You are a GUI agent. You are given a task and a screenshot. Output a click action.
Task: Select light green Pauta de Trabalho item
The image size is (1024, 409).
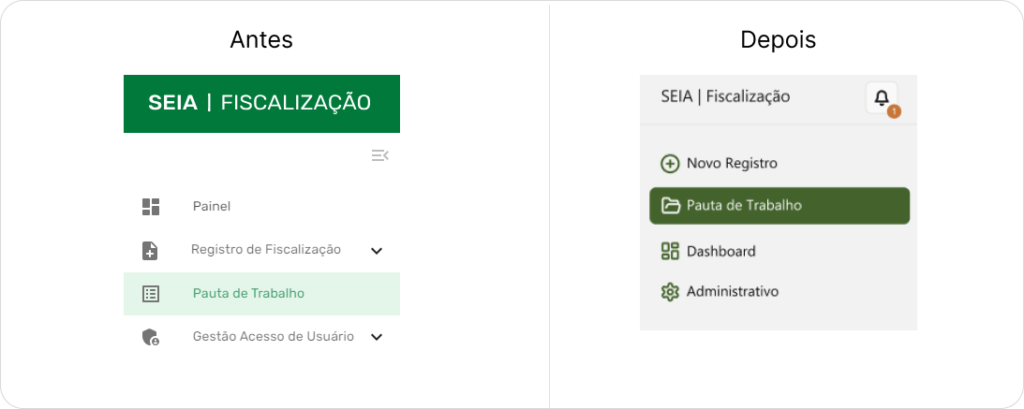point(249,294)
